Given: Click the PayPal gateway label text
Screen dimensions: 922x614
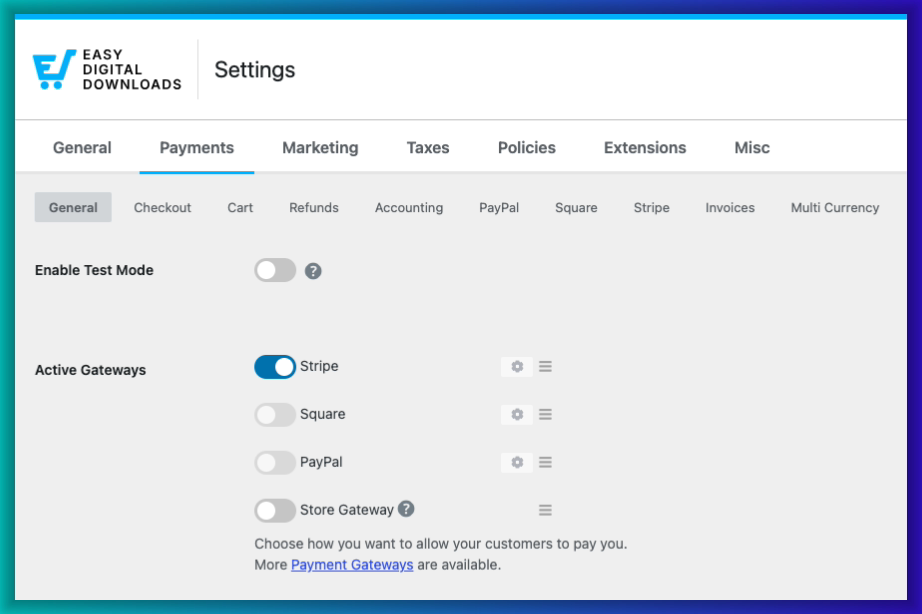Looking at the screenshot, I should click(x=321, y=462).
